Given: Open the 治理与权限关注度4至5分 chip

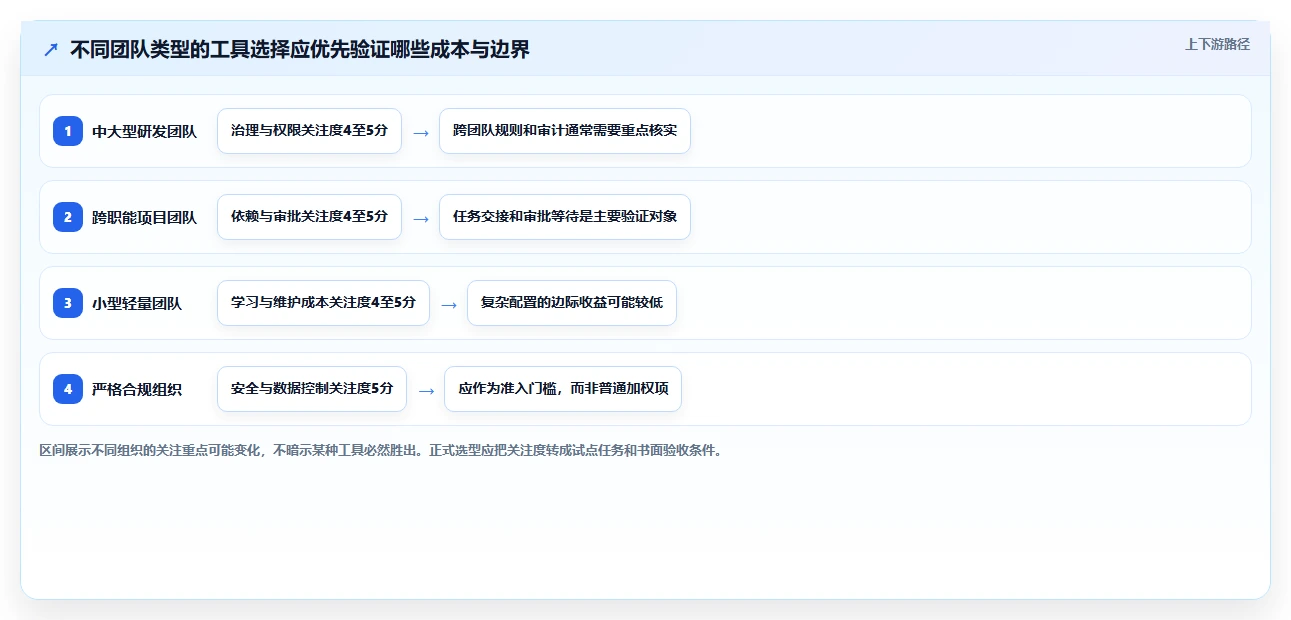Looking at the screenshot, I should 309,131.
